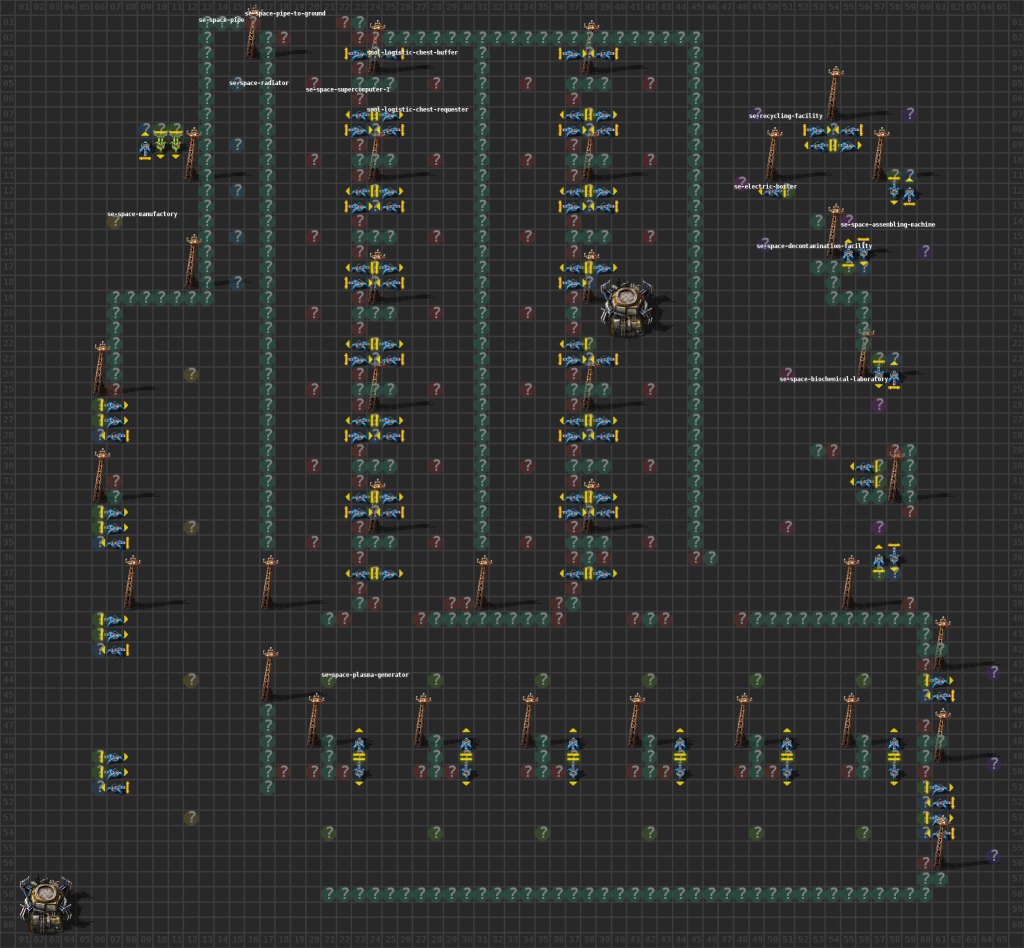Image resolution: width=1024 pixels, height=948 pixels.
Task: Click the se-electric-boiler label
Action: coord(765,186)
